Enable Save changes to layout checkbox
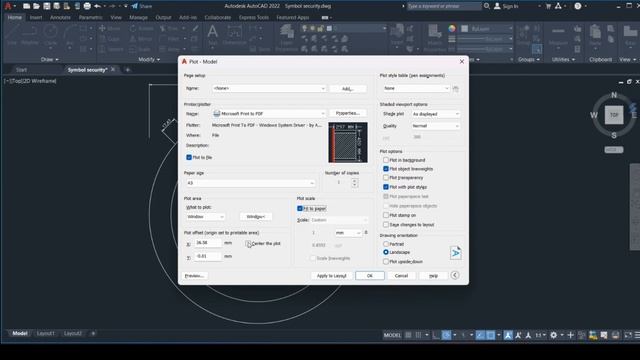 [x=386, y=224]
